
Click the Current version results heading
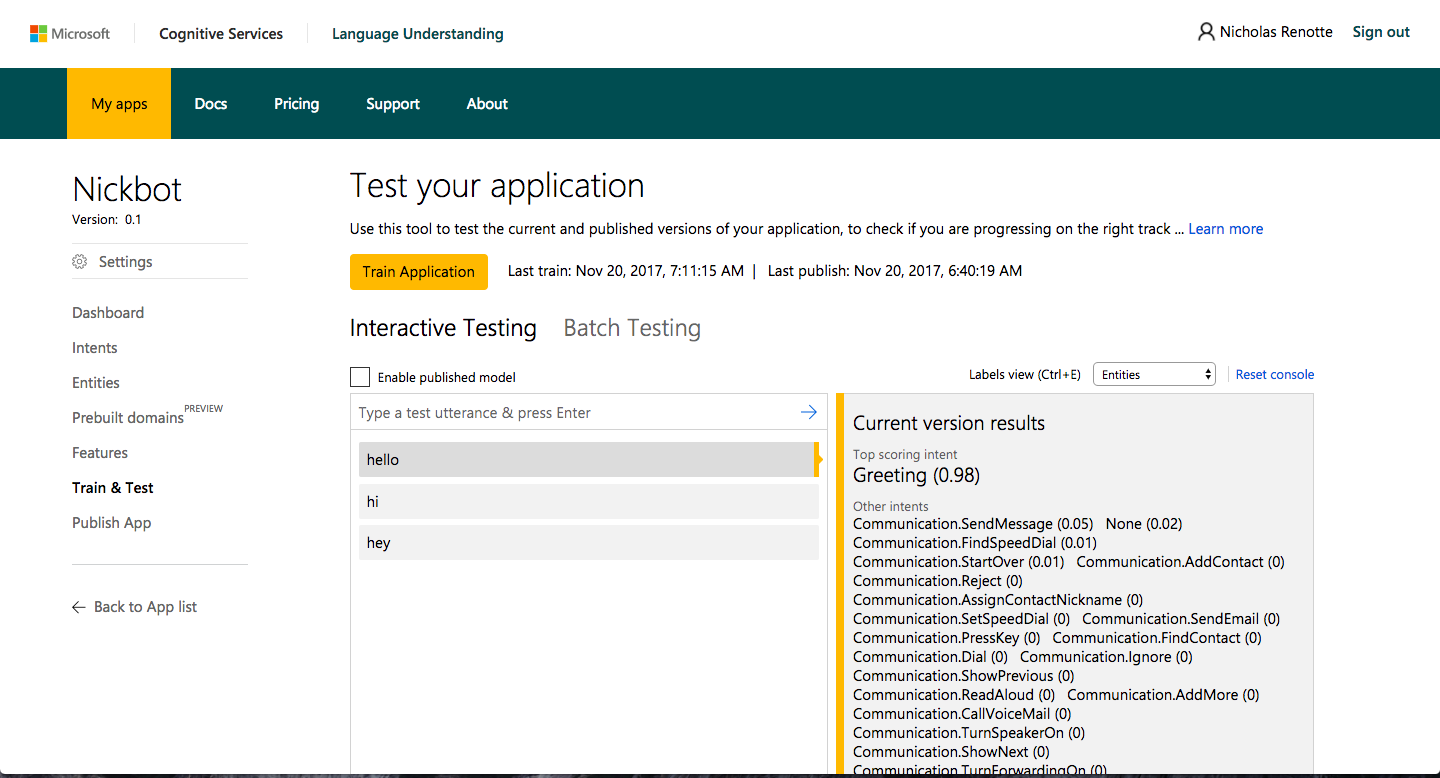[949, 423]
